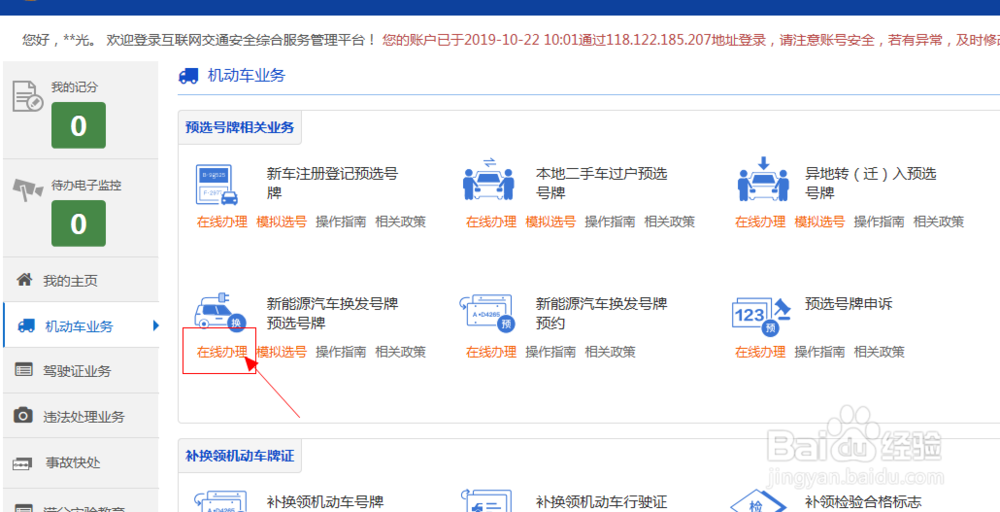The height and width of the screenshot is (512, 1000).
Task: Click the camera icon beside 违法处理业务
Action: coord(23,416)
